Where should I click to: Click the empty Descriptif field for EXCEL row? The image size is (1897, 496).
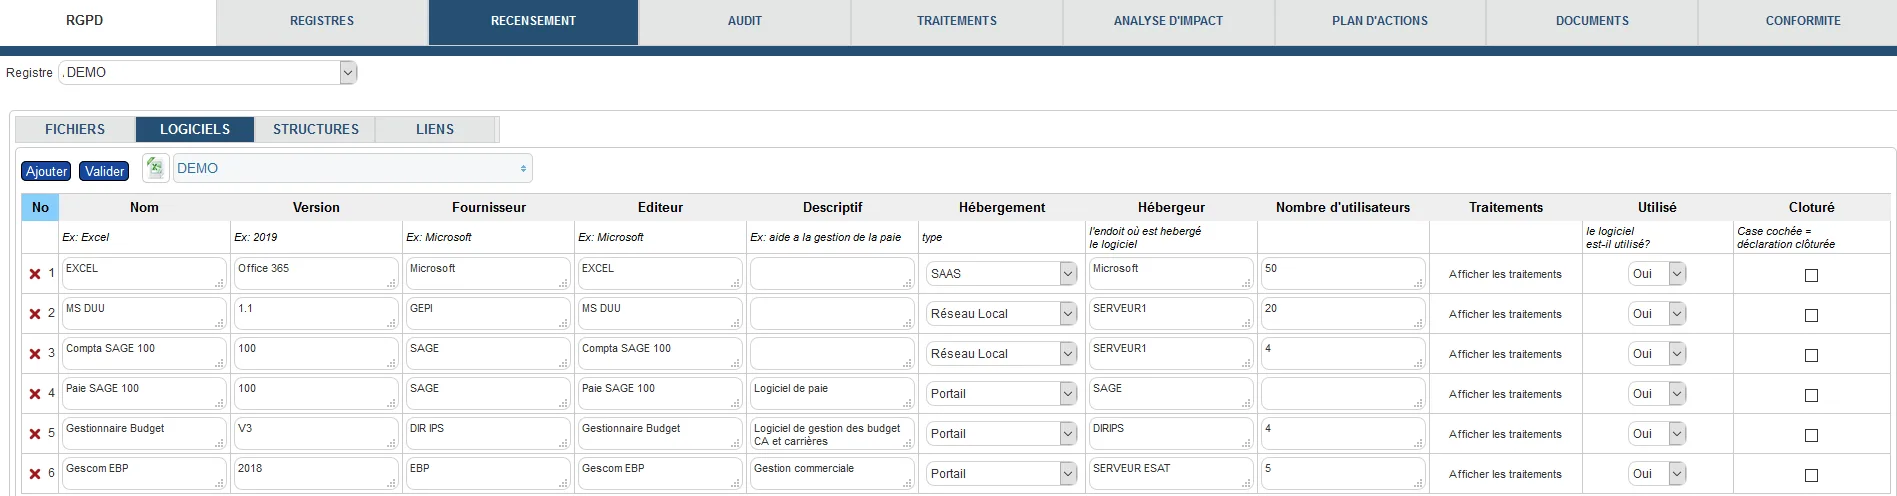click(832, 274)
